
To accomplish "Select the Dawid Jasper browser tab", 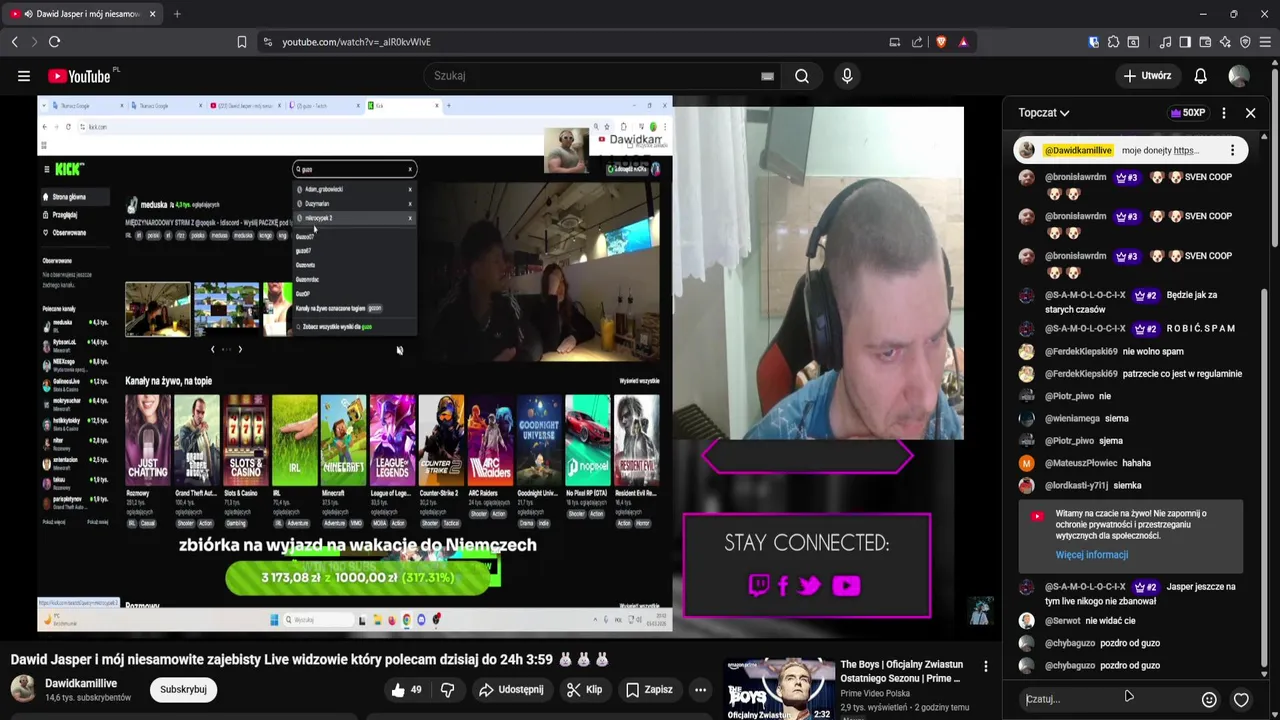I will [82, 14].
